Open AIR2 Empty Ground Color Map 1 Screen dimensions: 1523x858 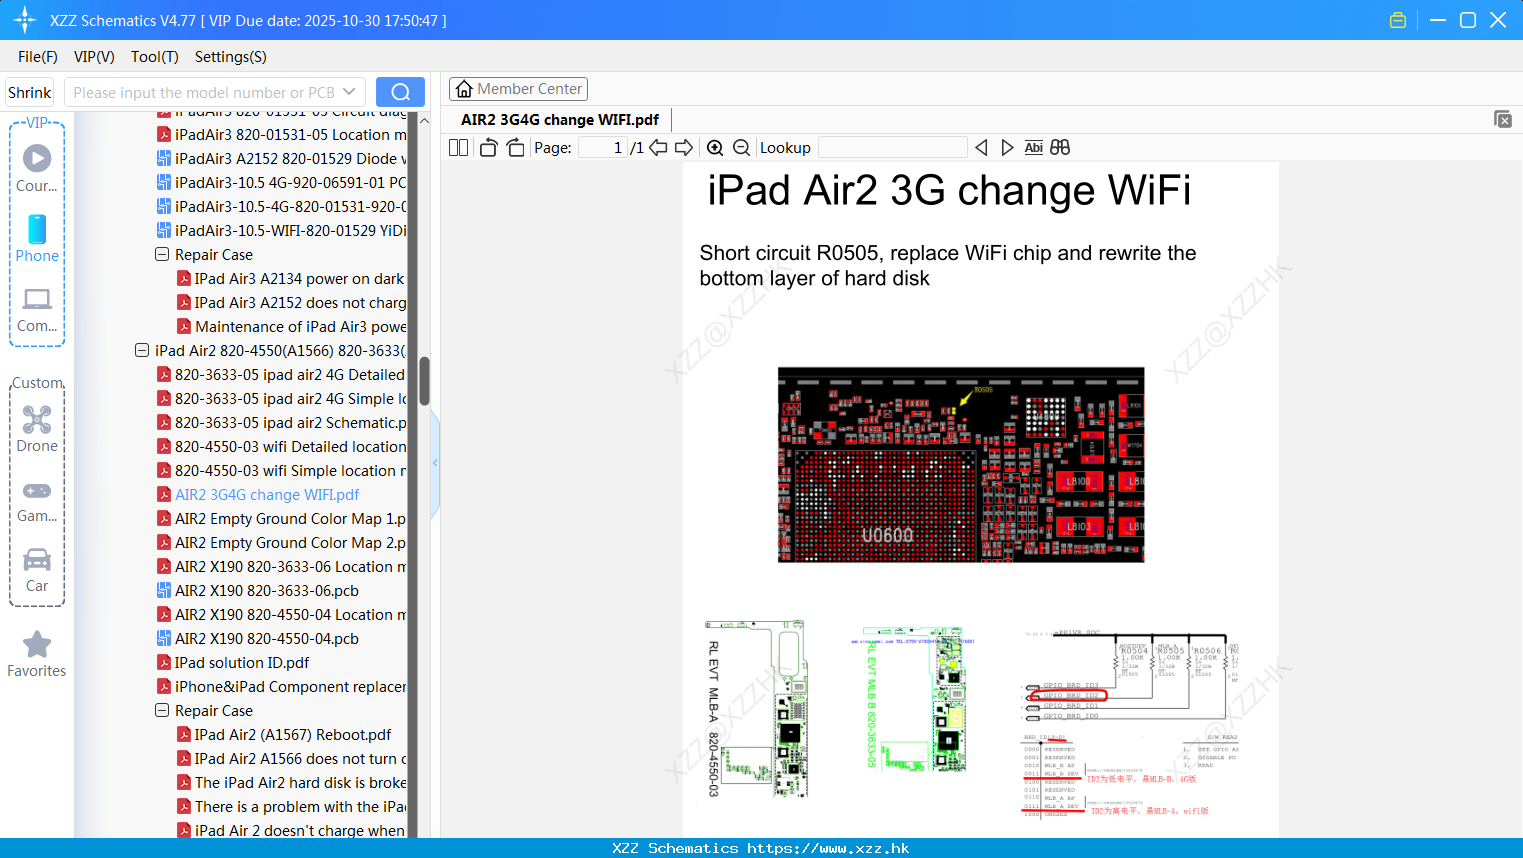[282, 519]
